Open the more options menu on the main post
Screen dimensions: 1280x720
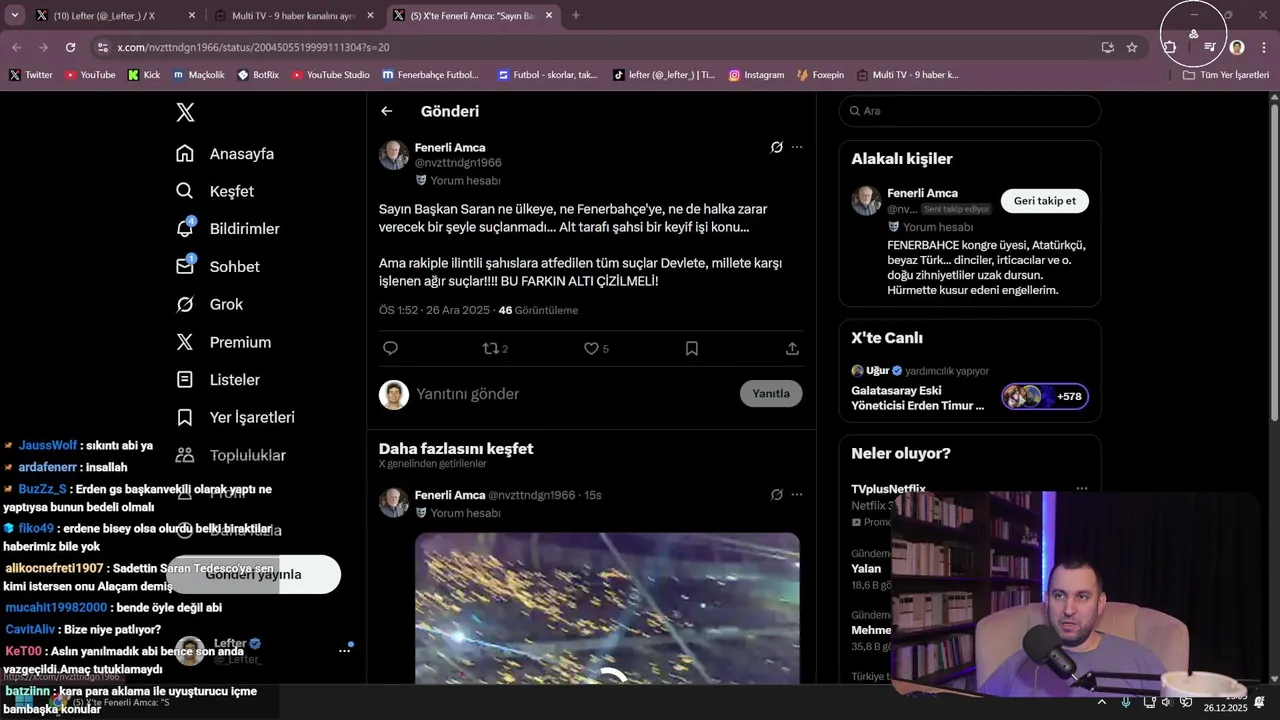tap(797, 147)
